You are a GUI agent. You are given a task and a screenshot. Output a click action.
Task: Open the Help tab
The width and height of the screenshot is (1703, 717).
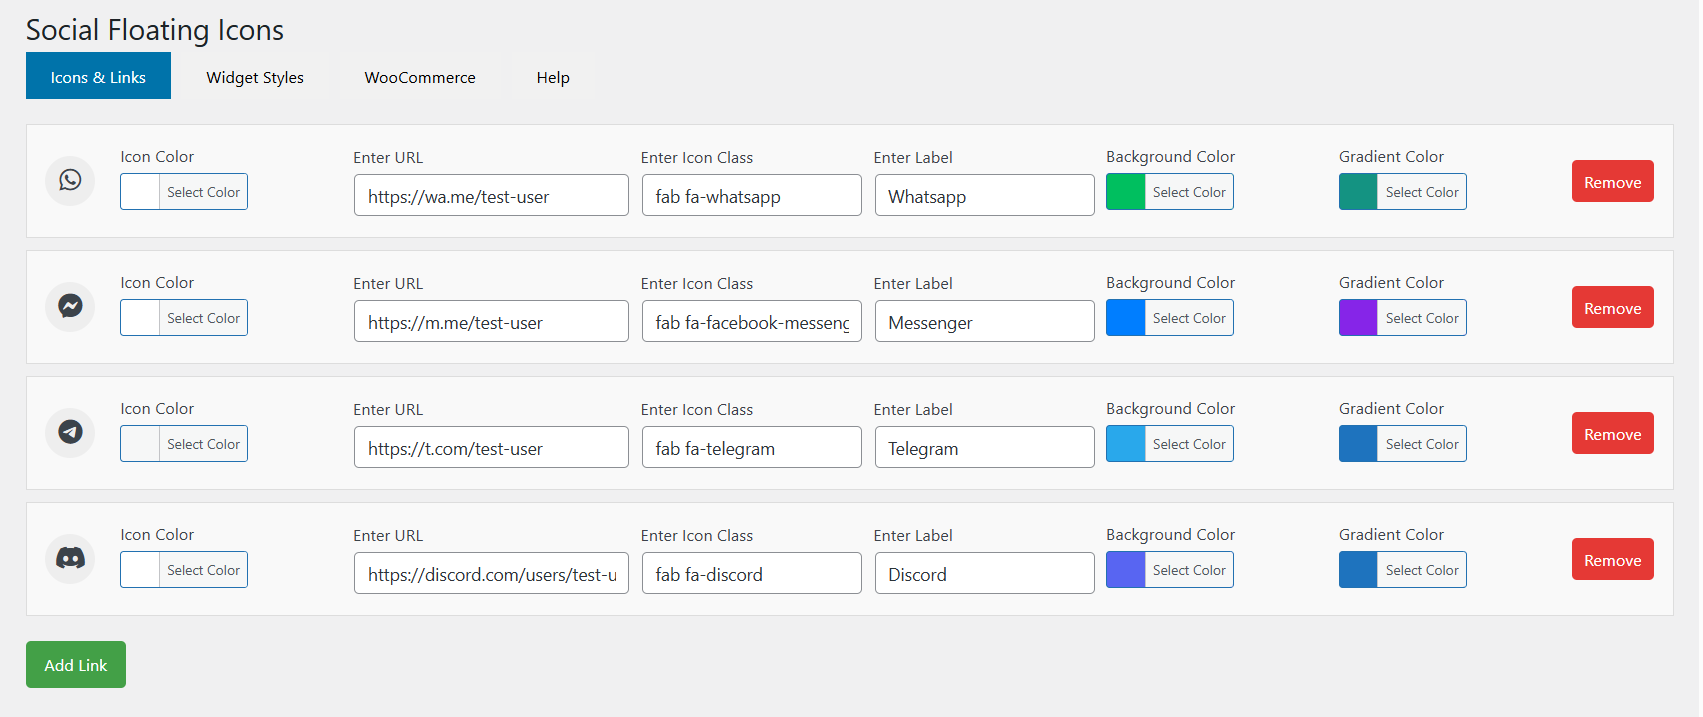(x=553, y=77)
